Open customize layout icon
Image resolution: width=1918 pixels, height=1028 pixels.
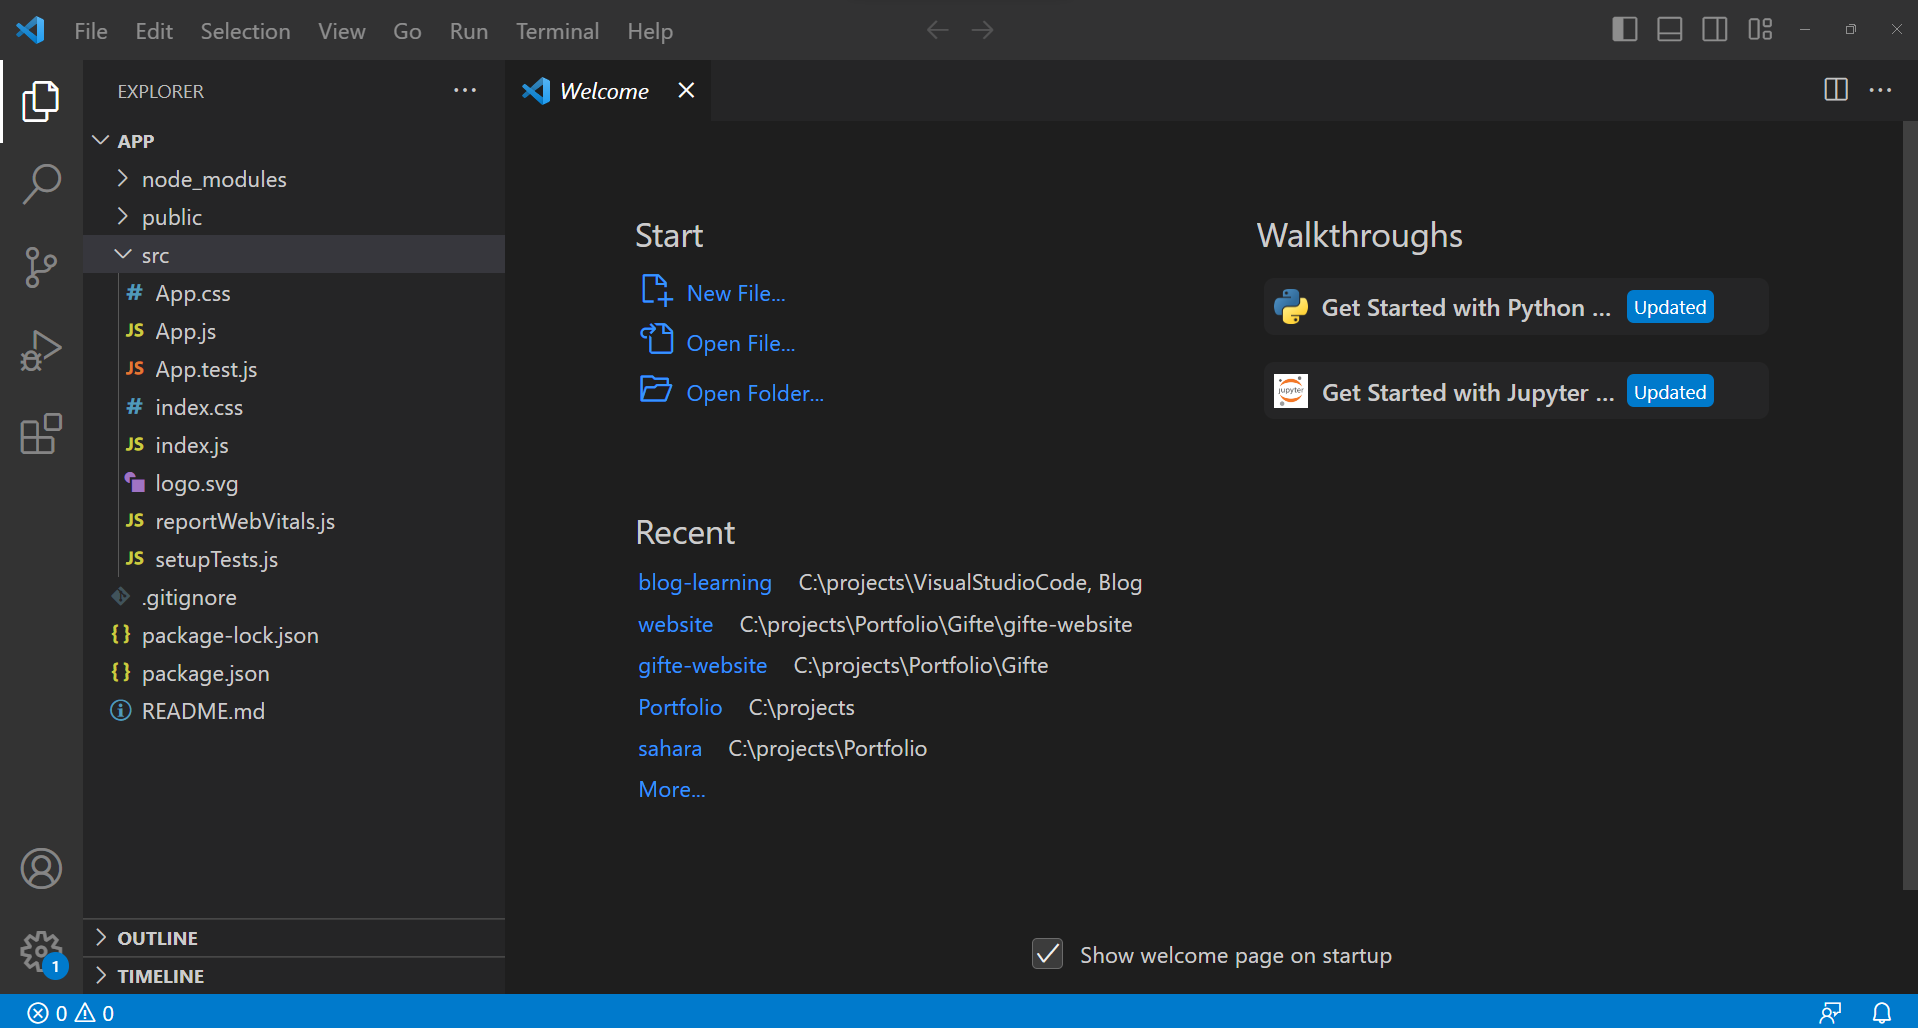pyautogui.click(x=1760, y=30)
